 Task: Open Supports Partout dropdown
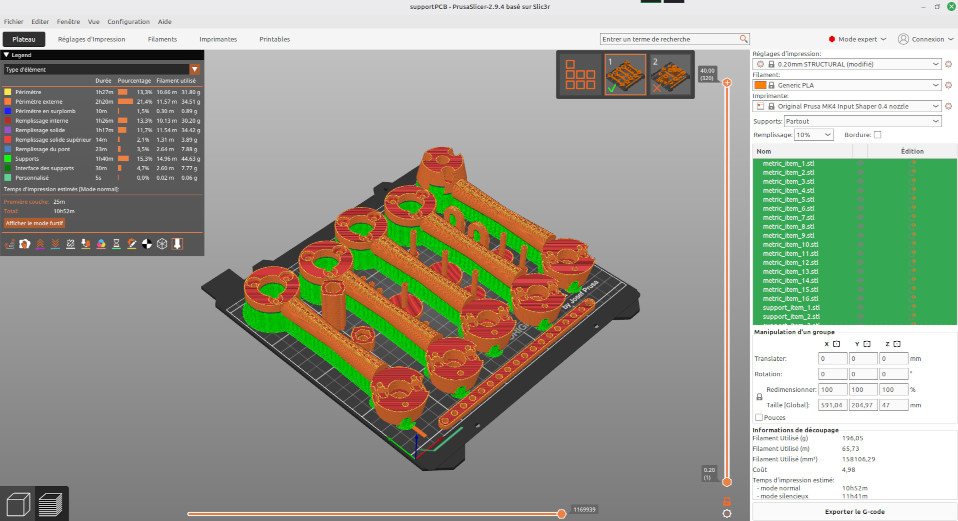(863, 122)
